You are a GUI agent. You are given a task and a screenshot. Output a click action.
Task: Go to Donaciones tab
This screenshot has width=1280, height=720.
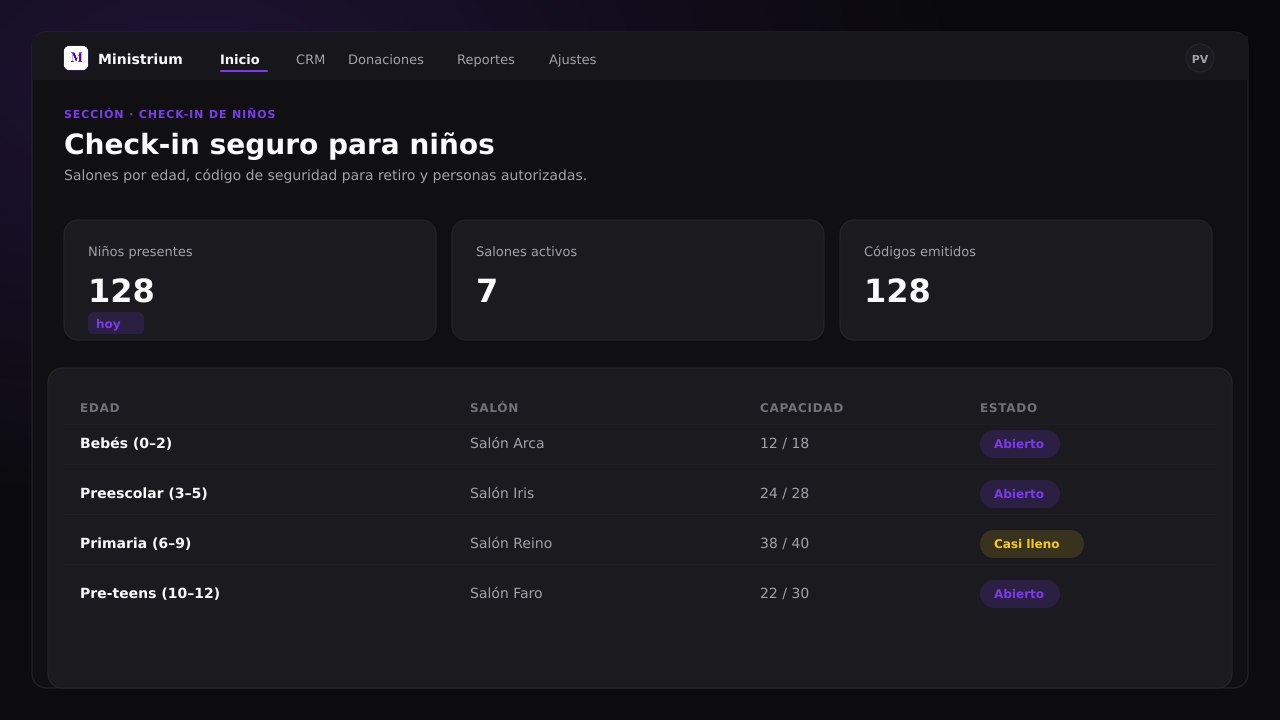(x=386, y=59)
